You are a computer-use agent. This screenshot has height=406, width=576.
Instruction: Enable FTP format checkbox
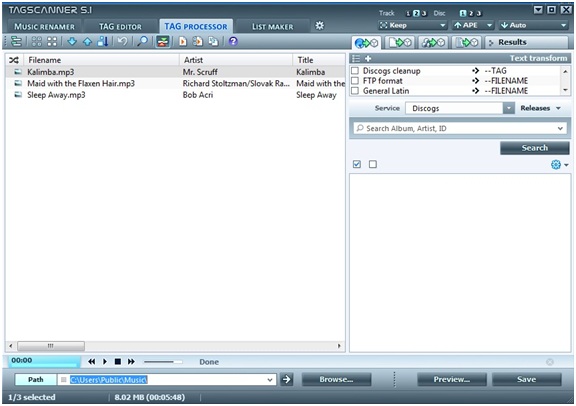click(355, 80)
